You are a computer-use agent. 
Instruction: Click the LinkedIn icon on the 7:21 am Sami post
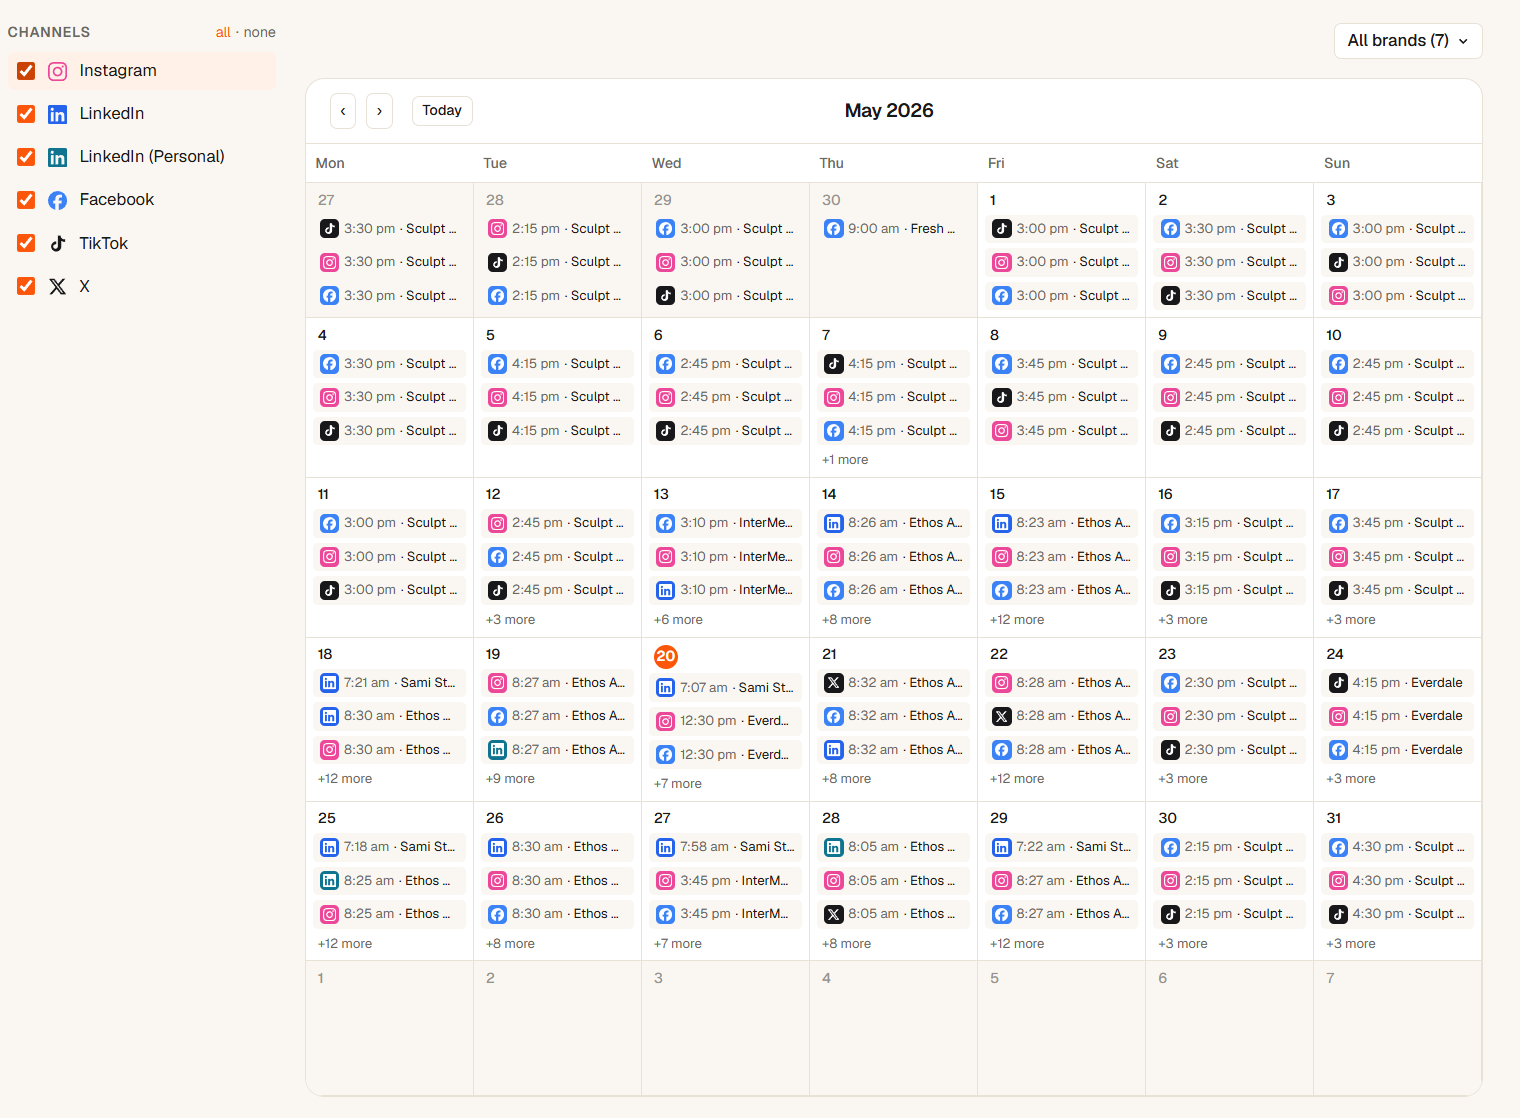(x=329, y=683)
